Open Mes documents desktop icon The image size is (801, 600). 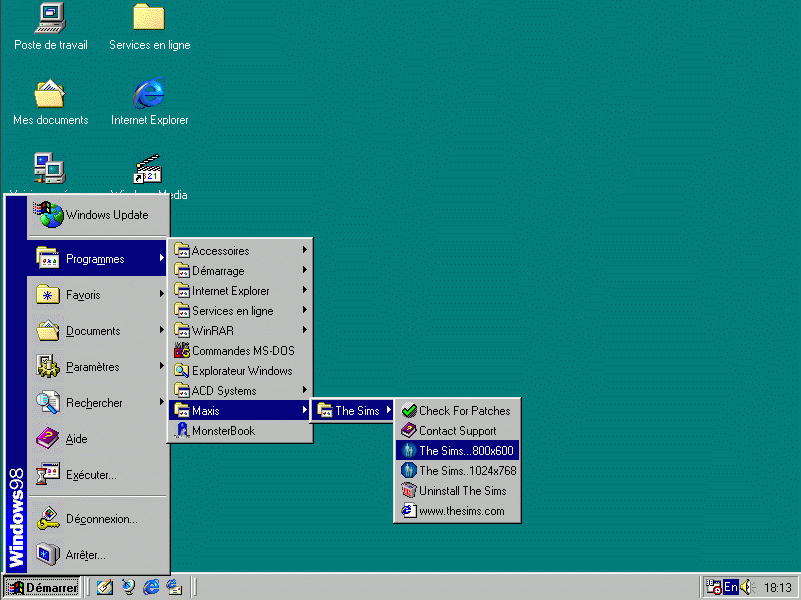click(x=50, y=95)
